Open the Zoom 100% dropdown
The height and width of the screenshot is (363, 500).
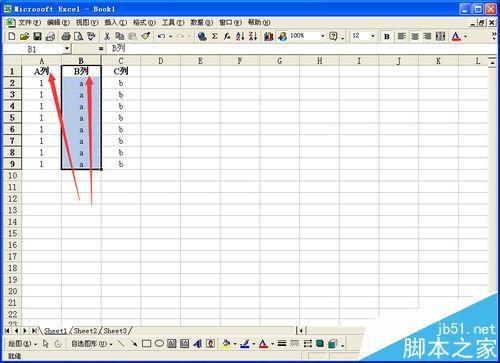pos(322,36)
